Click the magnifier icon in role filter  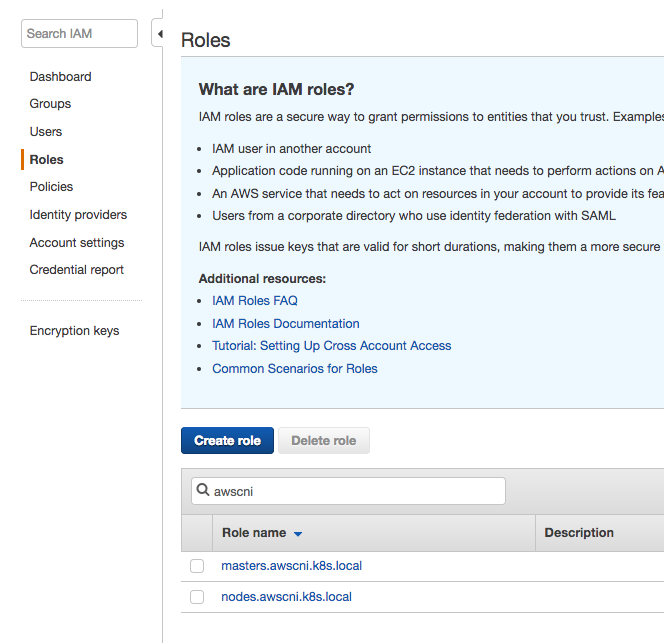pos(203,490)
